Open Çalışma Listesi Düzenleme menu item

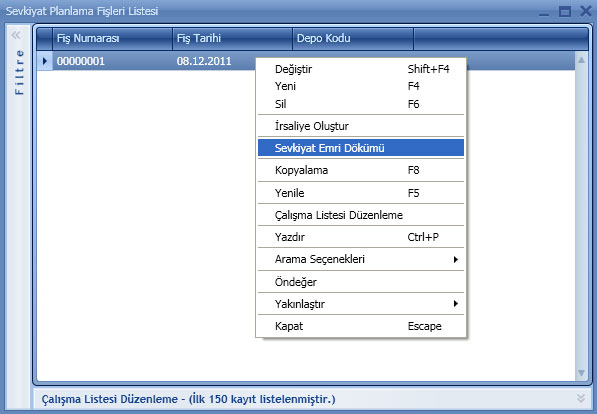tap(361, 215)
